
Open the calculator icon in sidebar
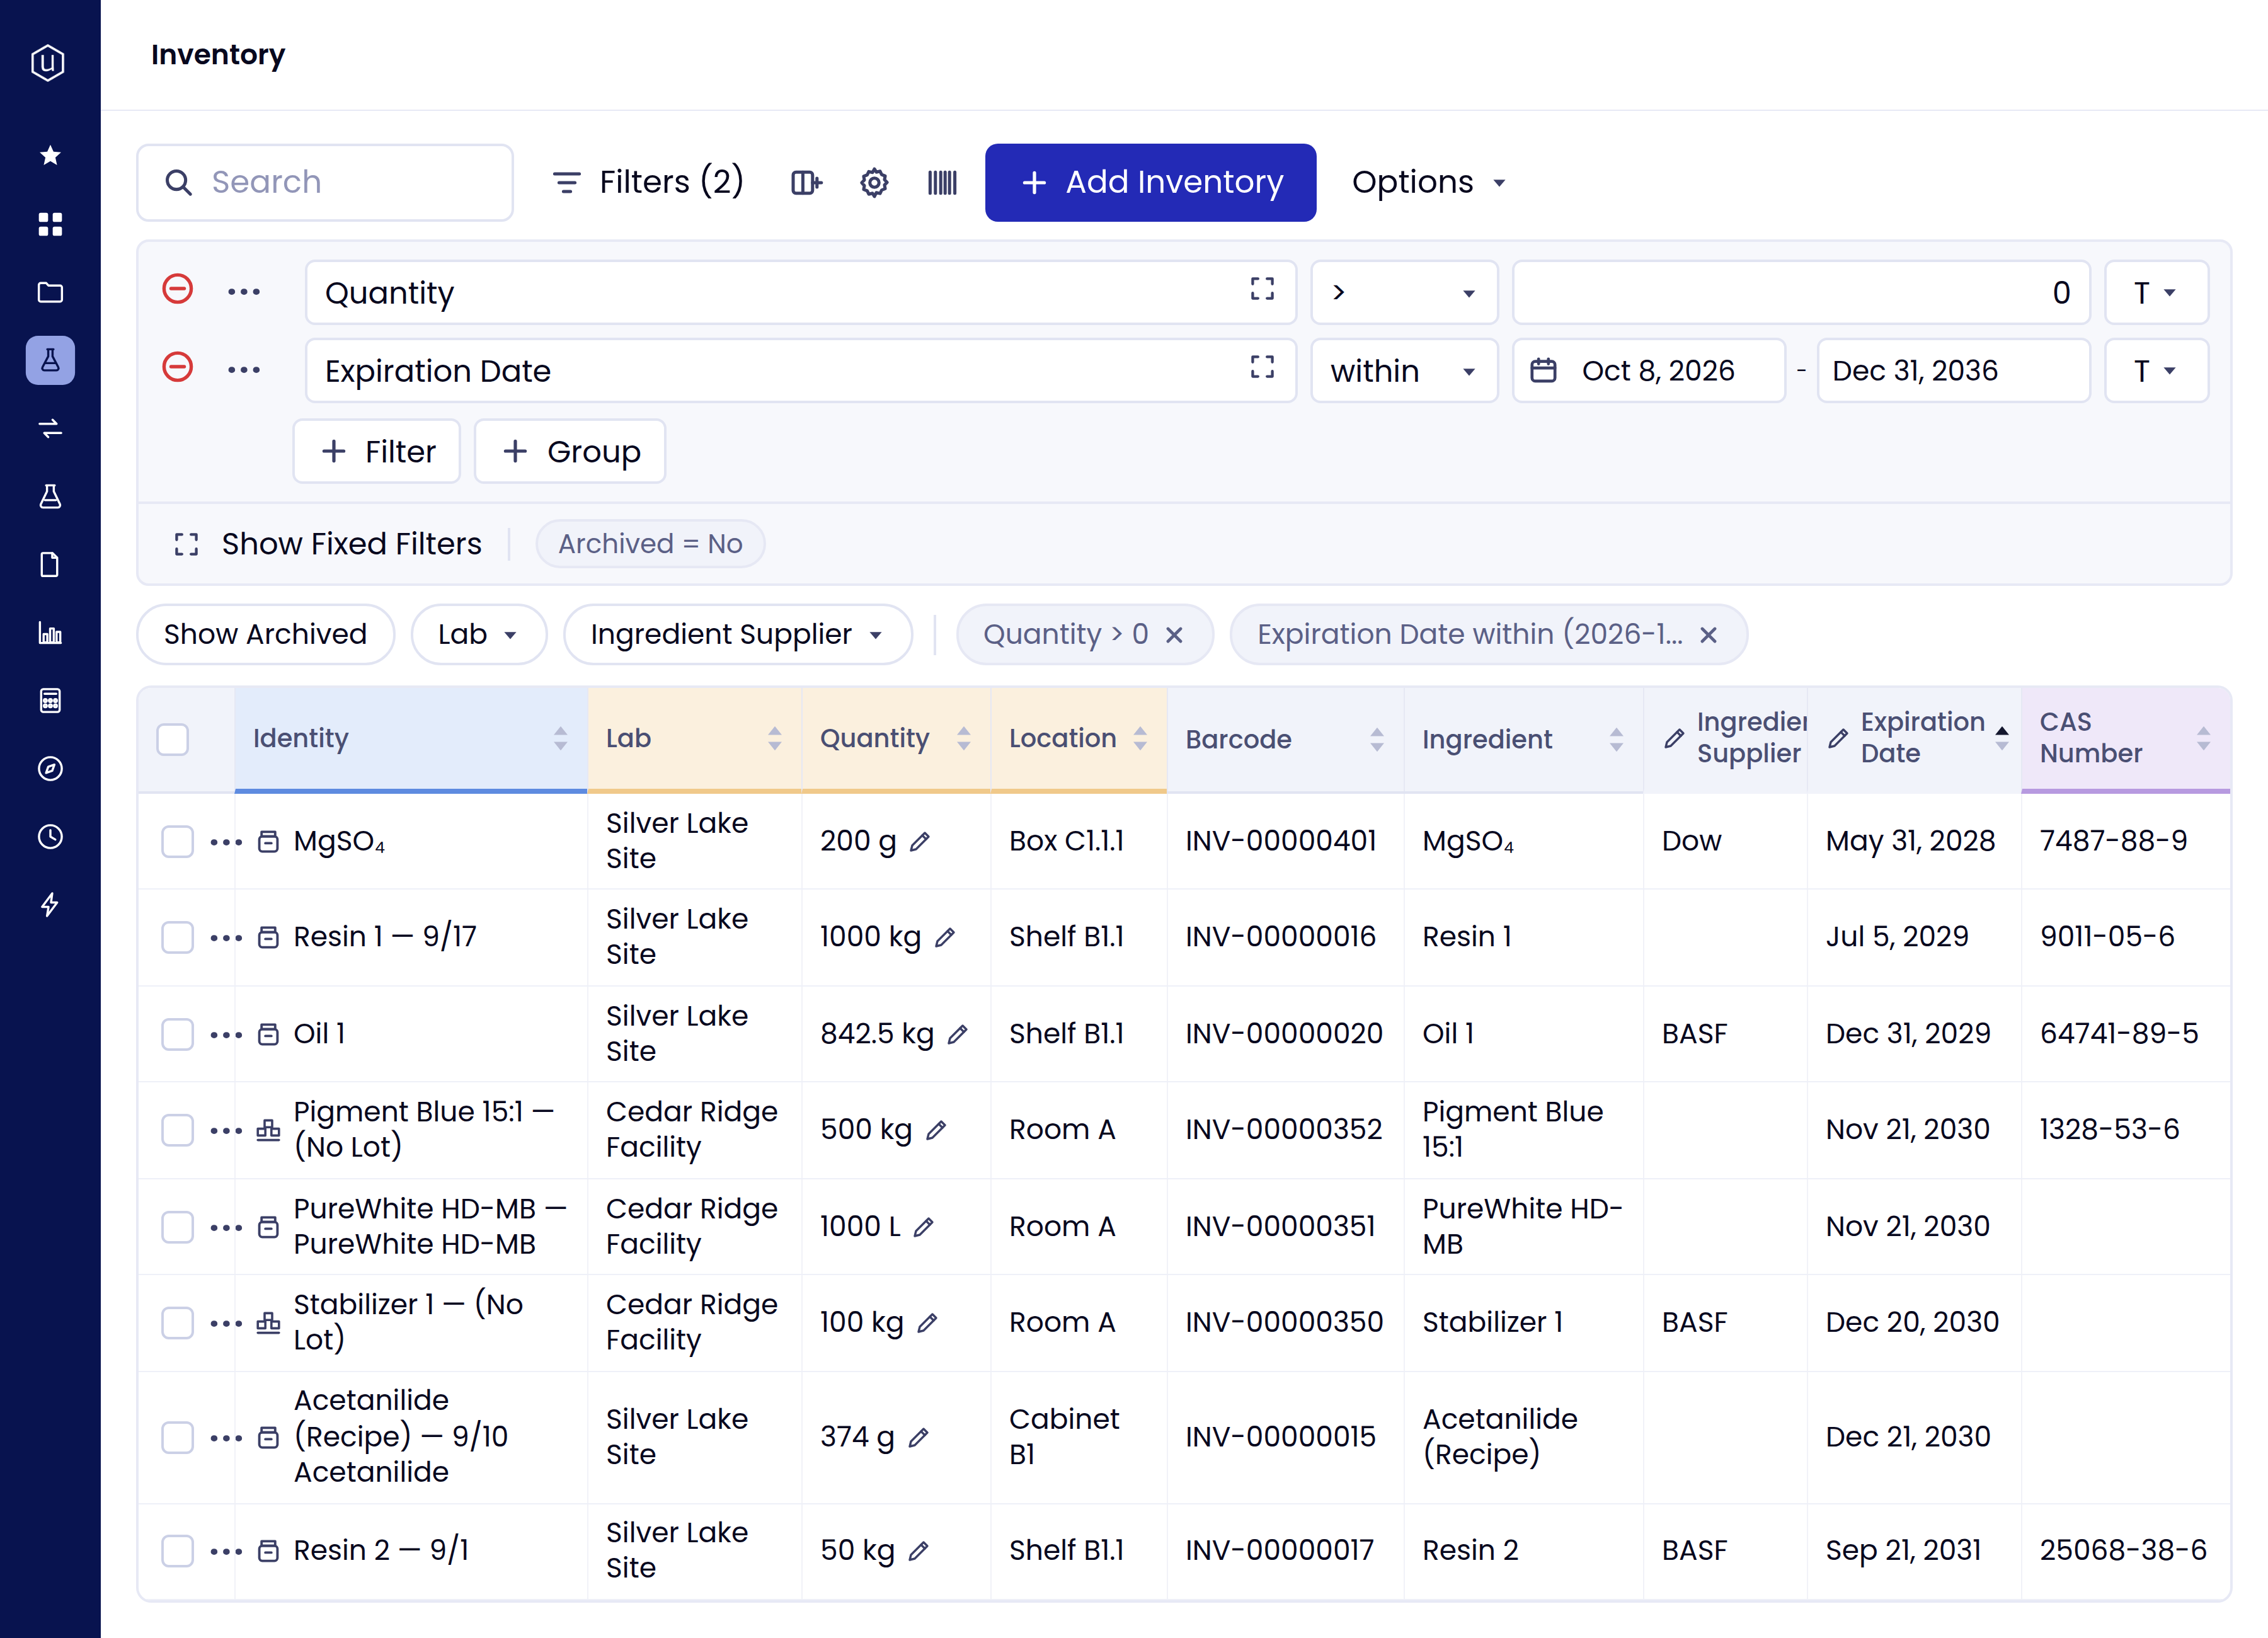click(50, 700)
